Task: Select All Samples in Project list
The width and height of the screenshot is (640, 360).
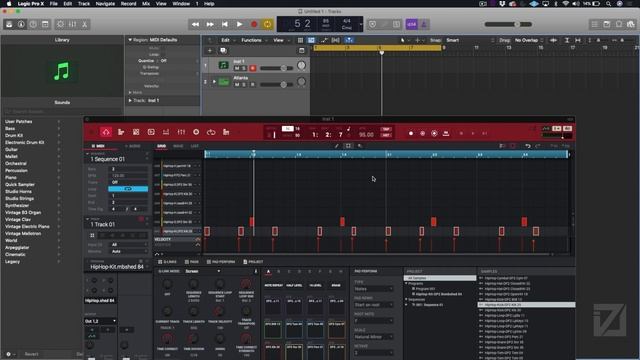Action: [x=440, y=278]
